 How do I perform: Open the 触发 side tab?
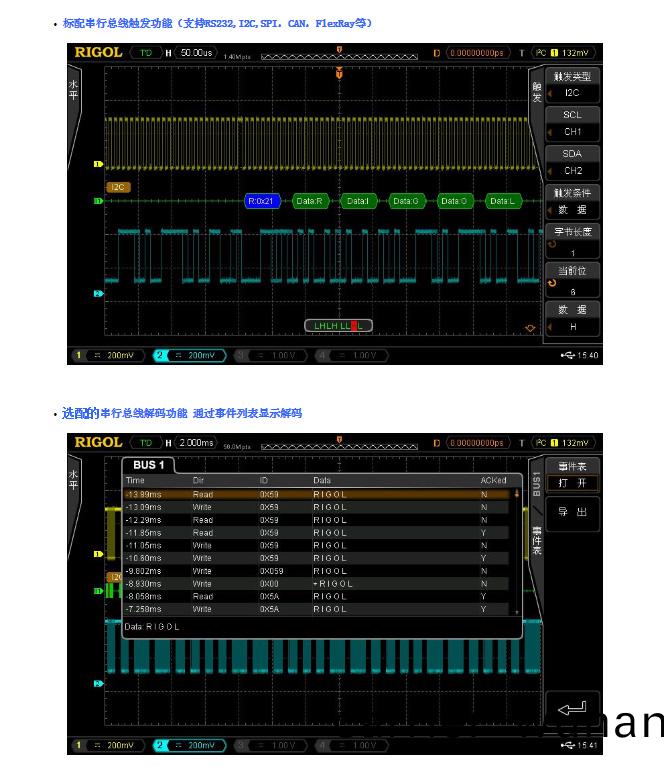(x=536, y=93)
